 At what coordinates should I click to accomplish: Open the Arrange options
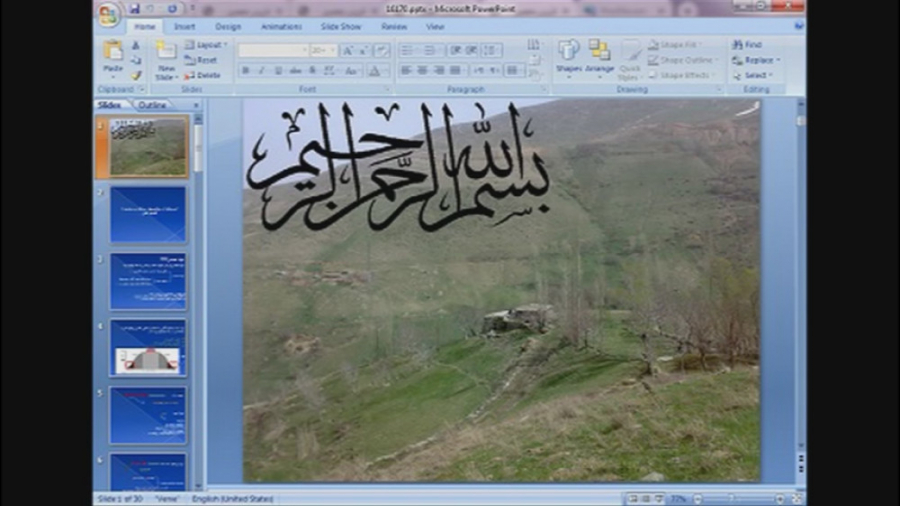599,56
